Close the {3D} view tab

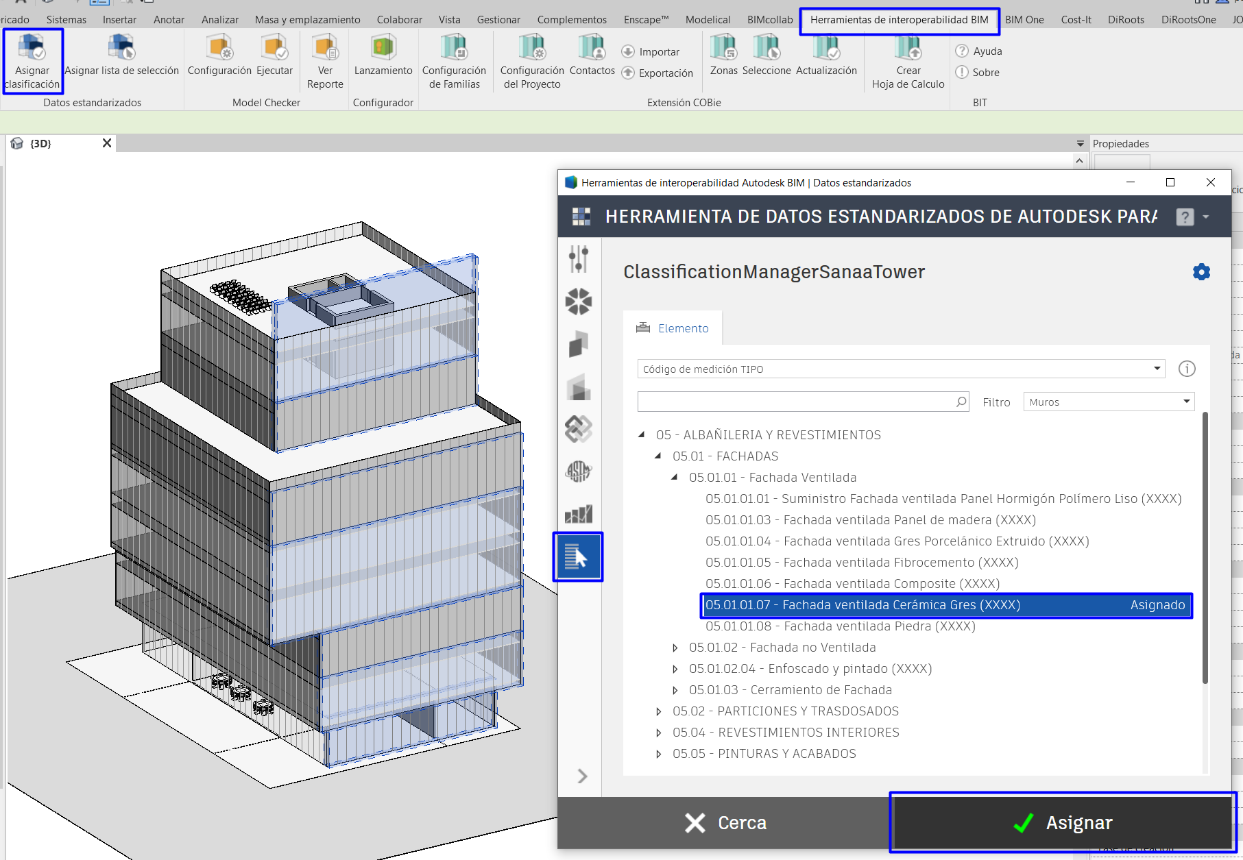pos(107,143)
